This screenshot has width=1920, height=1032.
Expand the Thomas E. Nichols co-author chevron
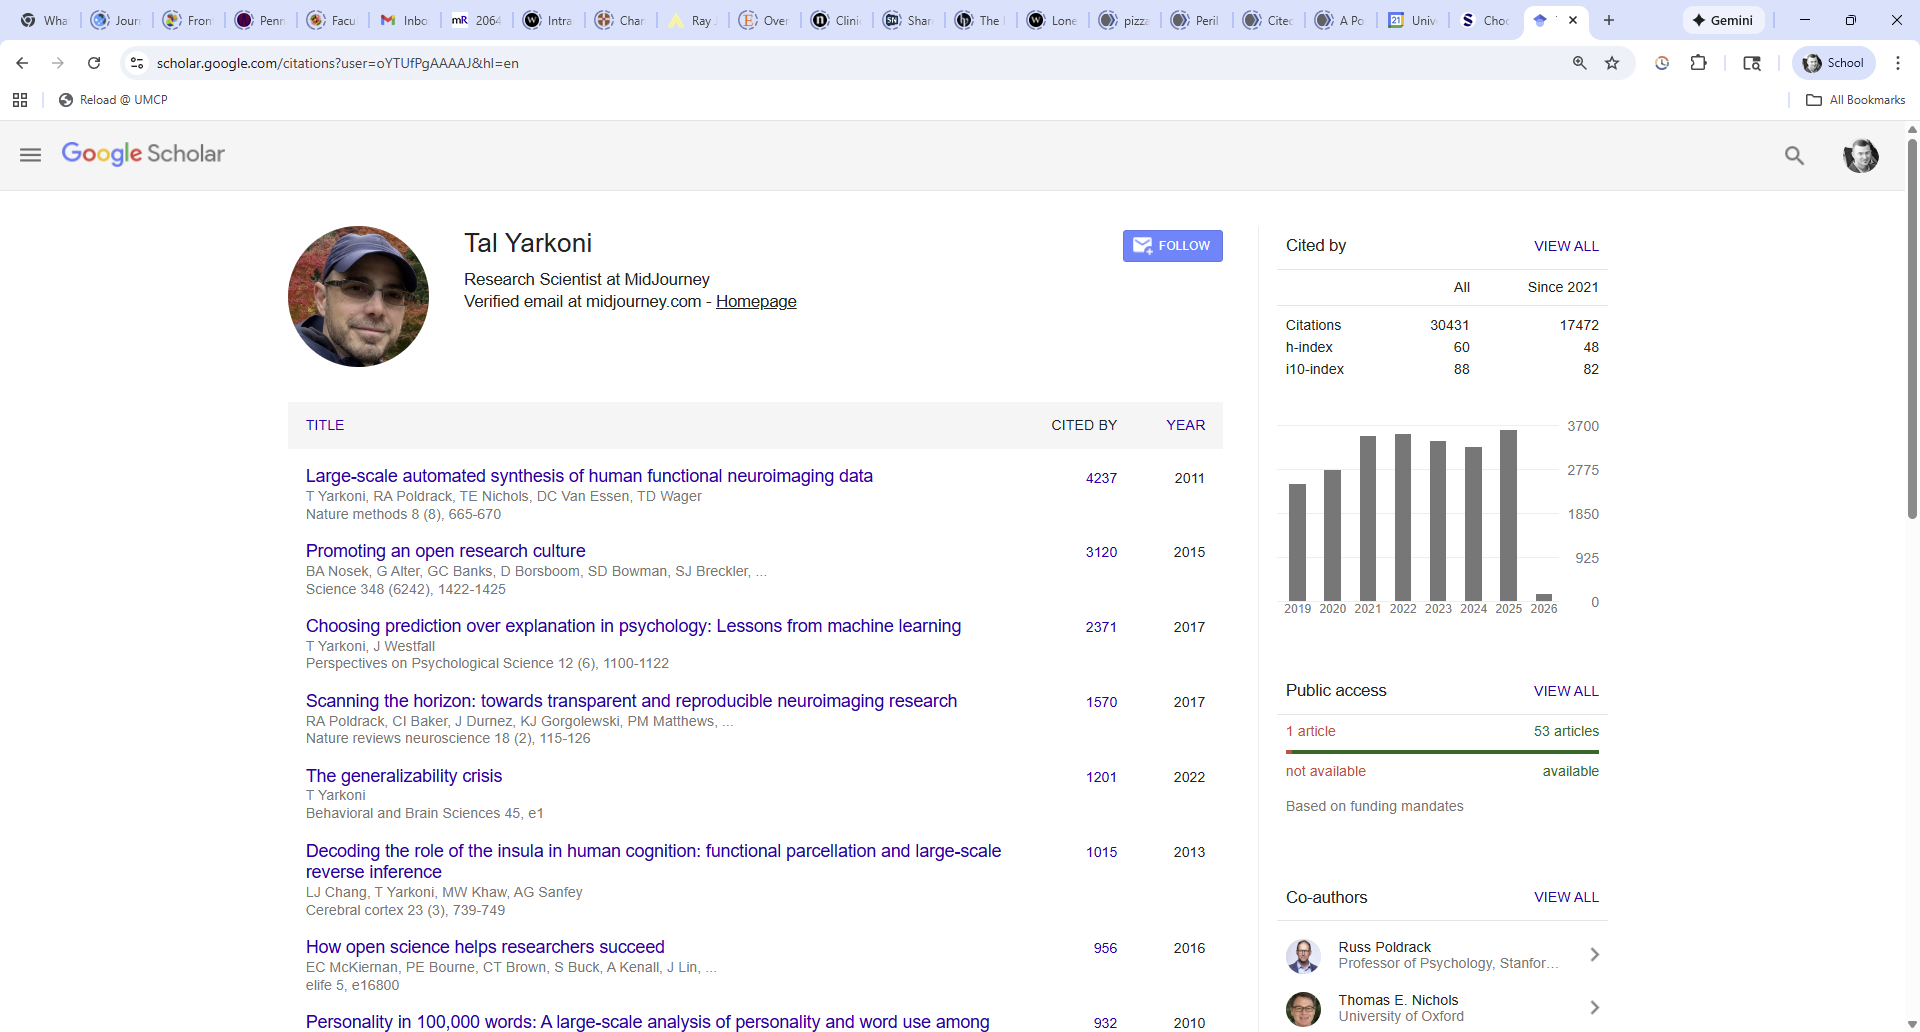[1594, 1008]
